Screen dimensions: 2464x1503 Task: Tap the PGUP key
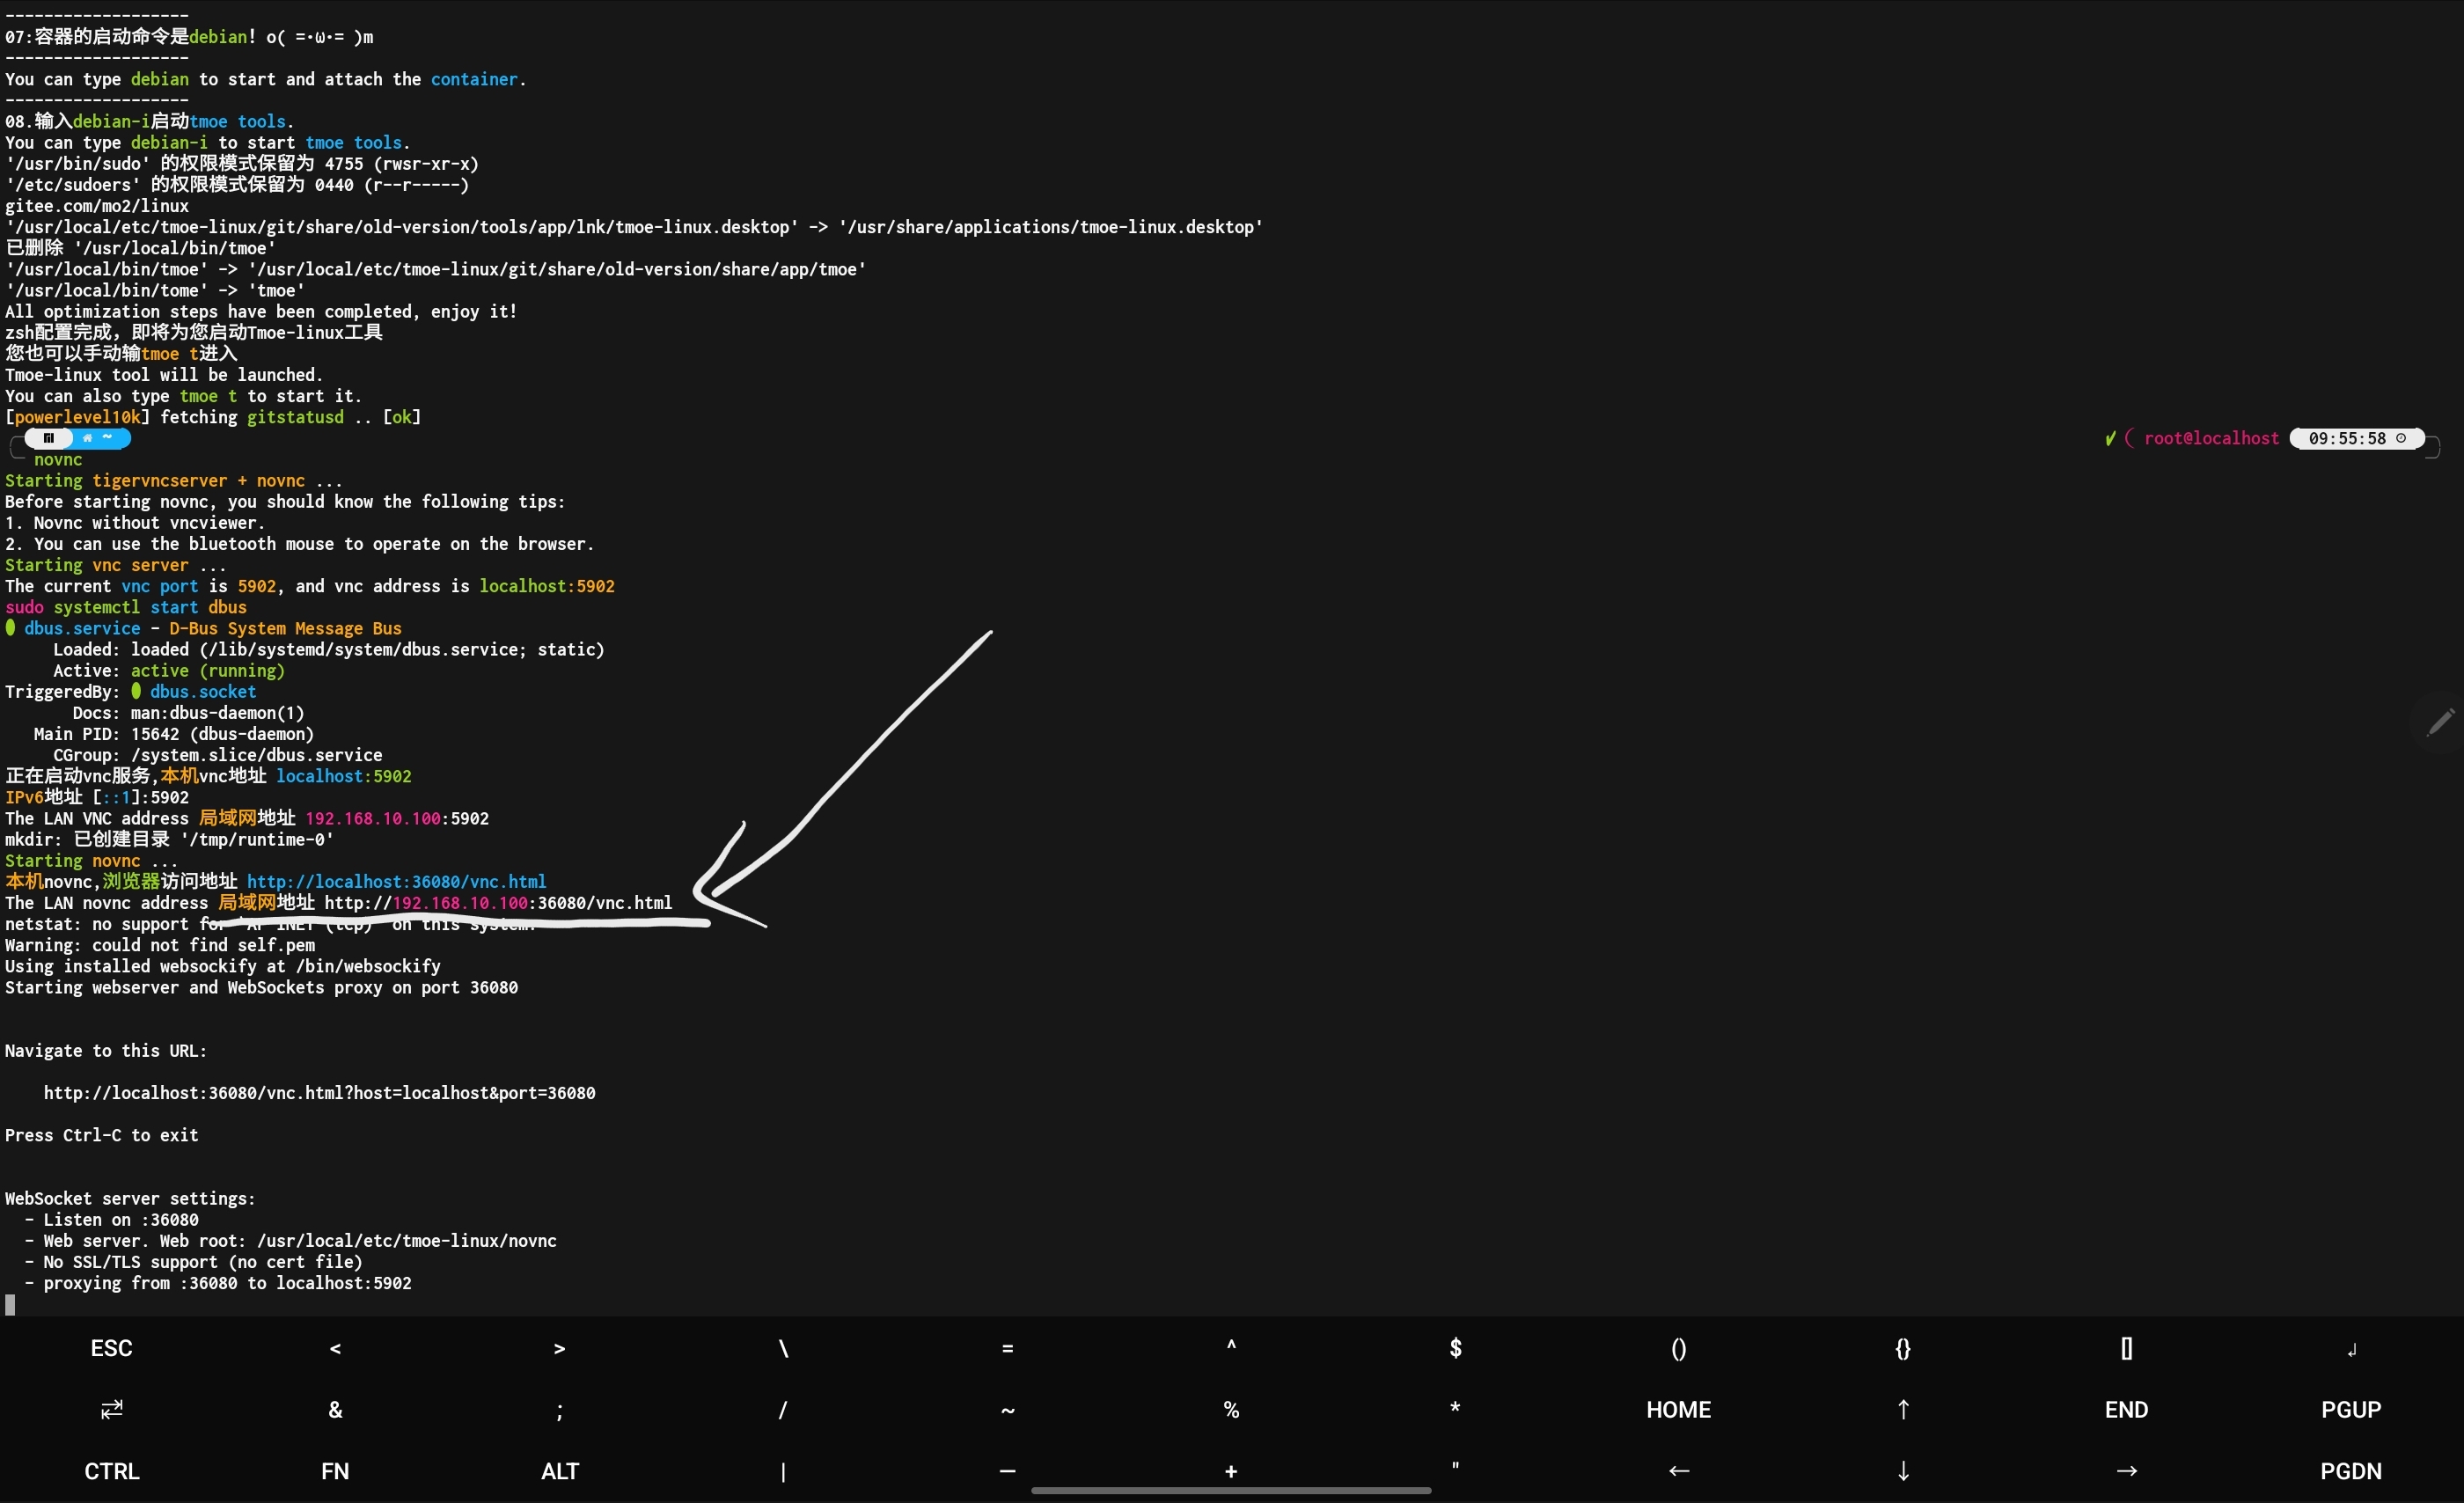click(2351, 1409)
